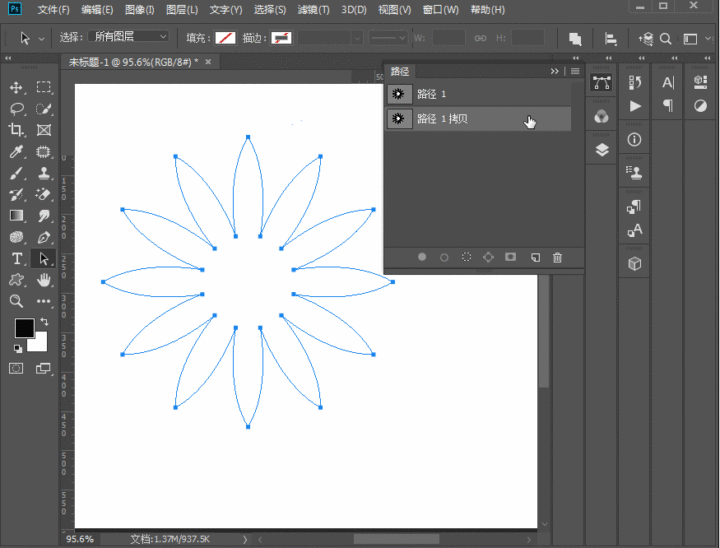Click the fill color swatch 填充
The width and height of the screenshot is (720, 548).
click(x=225, y=38)
